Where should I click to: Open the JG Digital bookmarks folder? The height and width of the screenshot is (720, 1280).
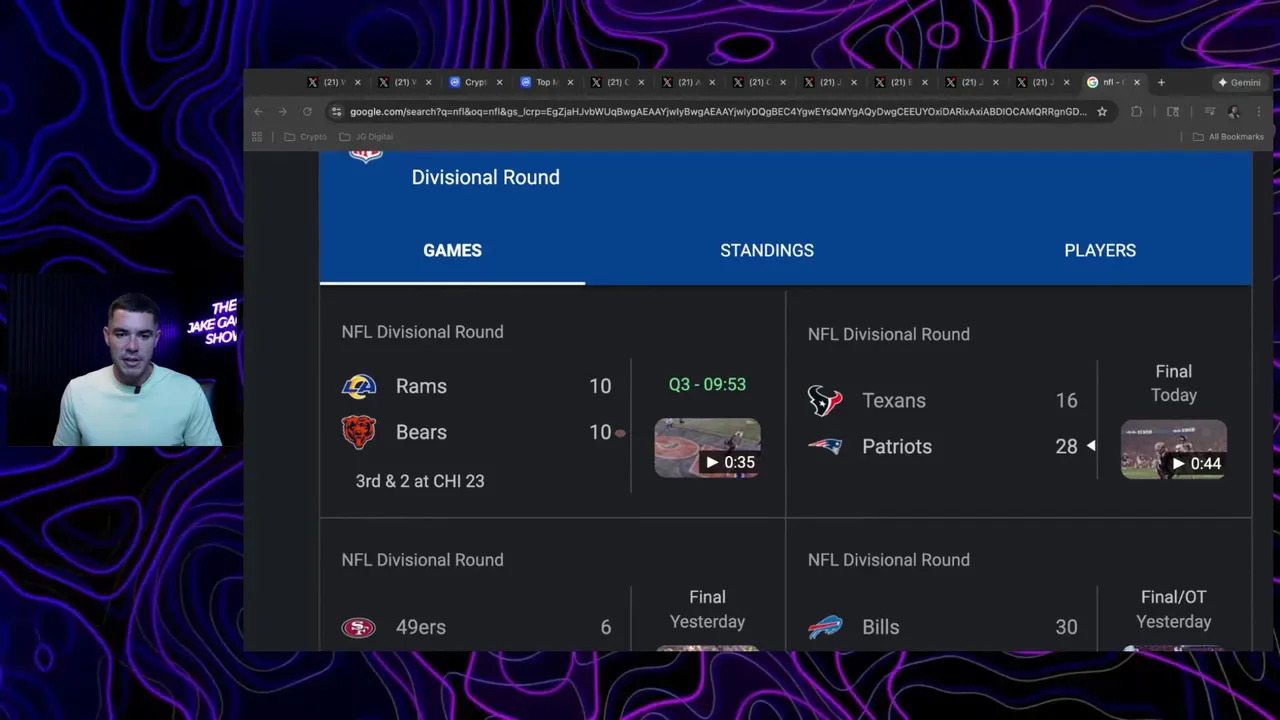[366, 137]
